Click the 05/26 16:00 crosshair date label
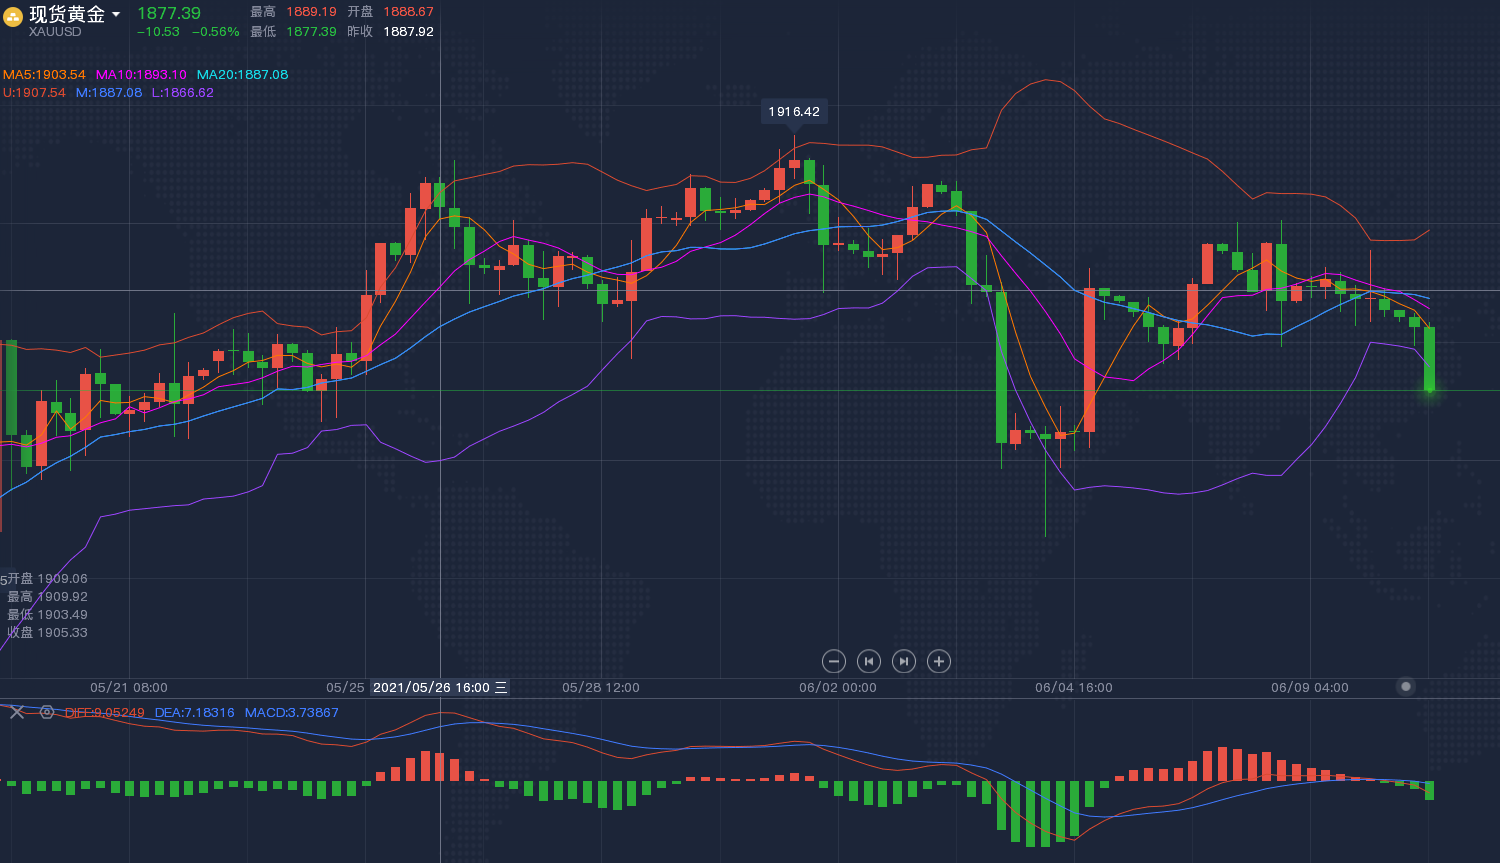The image size is (1500, 863). 431,688
